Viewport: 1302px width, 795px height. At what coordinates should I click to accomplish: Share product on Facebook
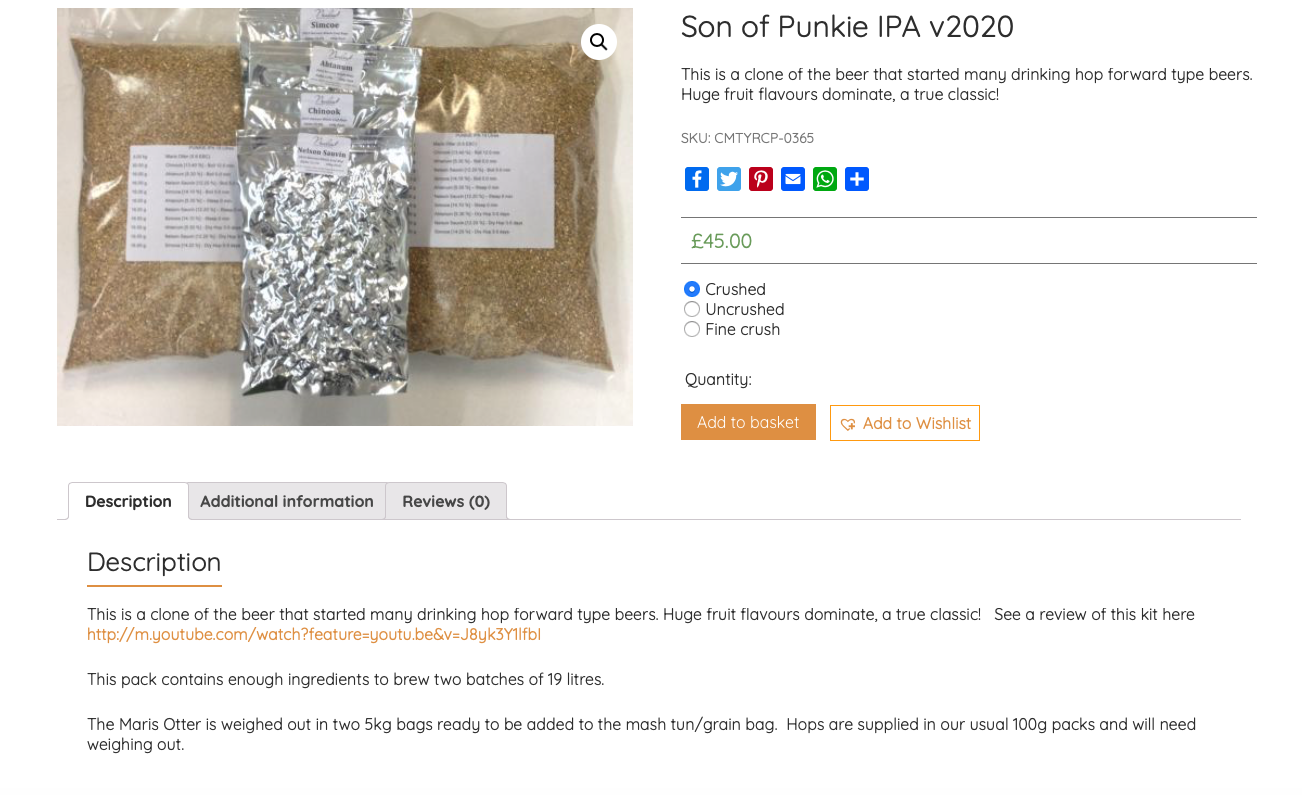tap(697, 179)
